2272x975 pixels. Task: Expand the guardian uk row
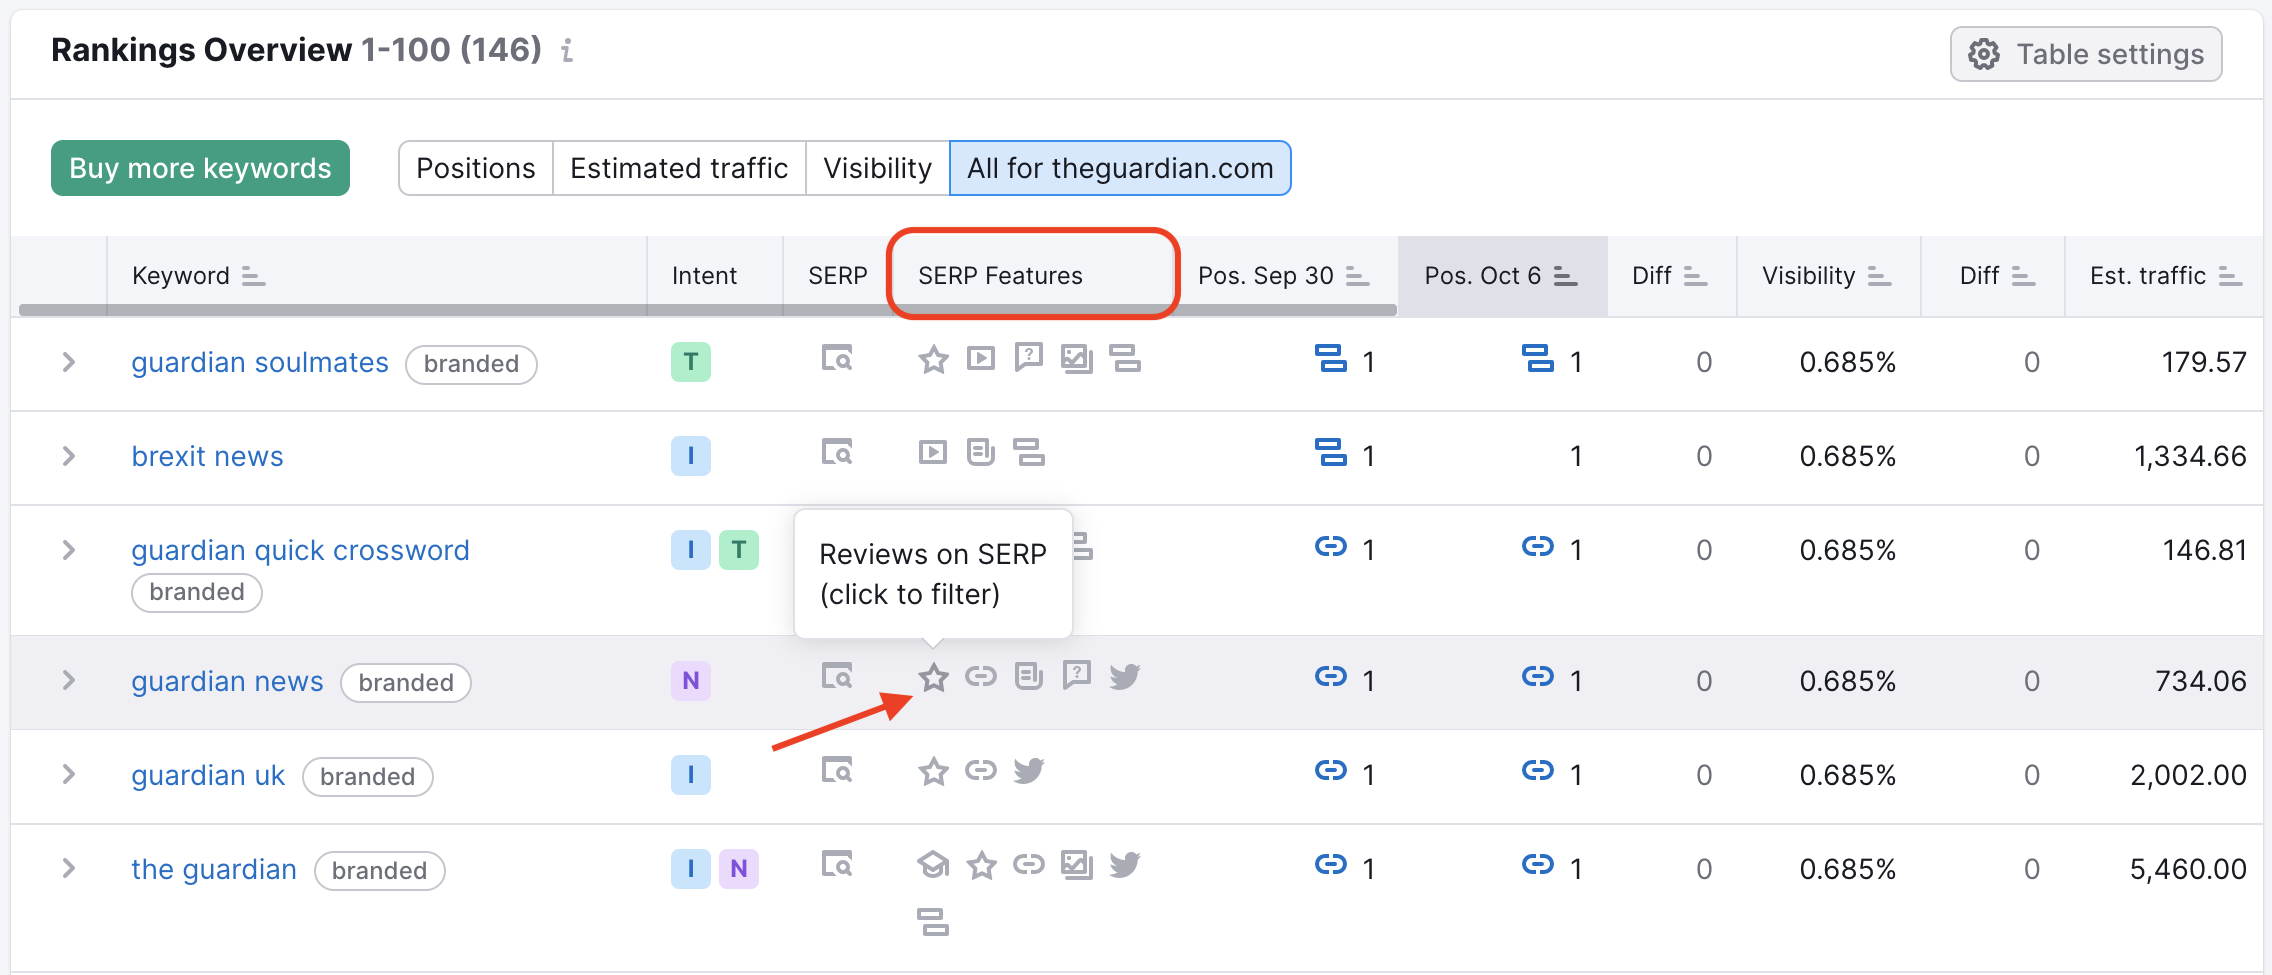click(68, 774)
